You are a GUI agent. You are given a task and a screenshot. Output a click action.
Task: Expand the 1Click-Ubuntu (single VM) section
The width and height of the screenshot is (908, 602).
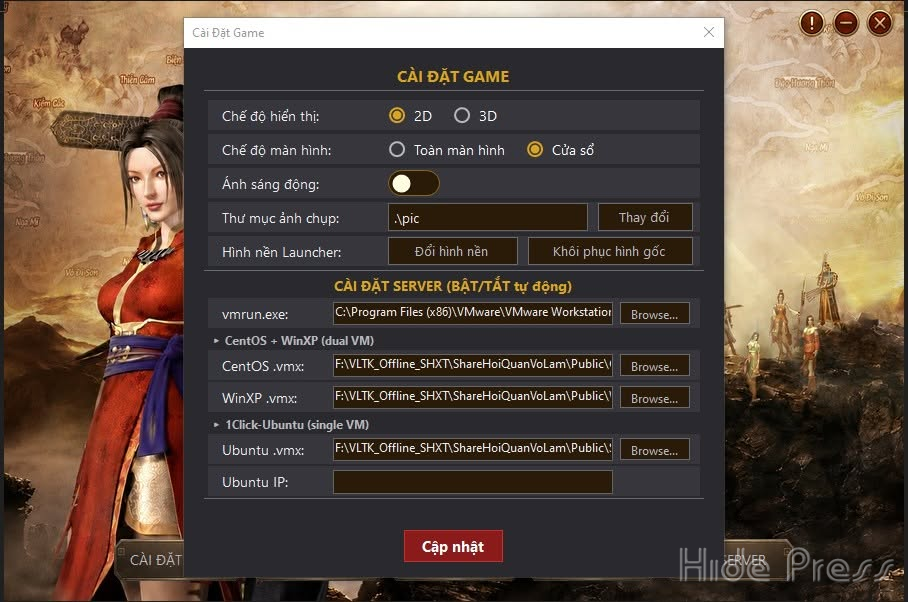click(x=291, y=425)
